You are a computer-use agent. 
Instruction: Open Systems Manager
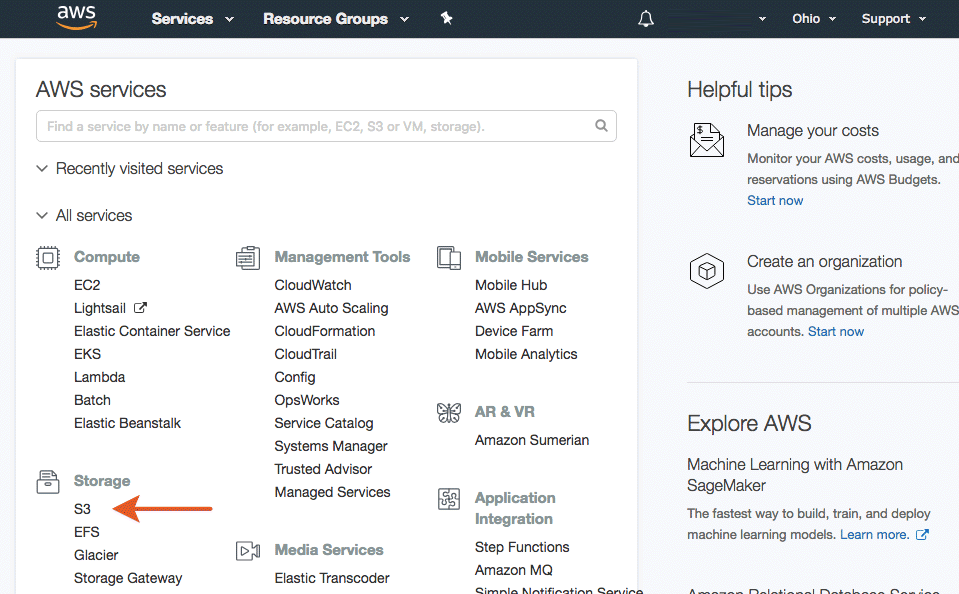tap(331, 447)
